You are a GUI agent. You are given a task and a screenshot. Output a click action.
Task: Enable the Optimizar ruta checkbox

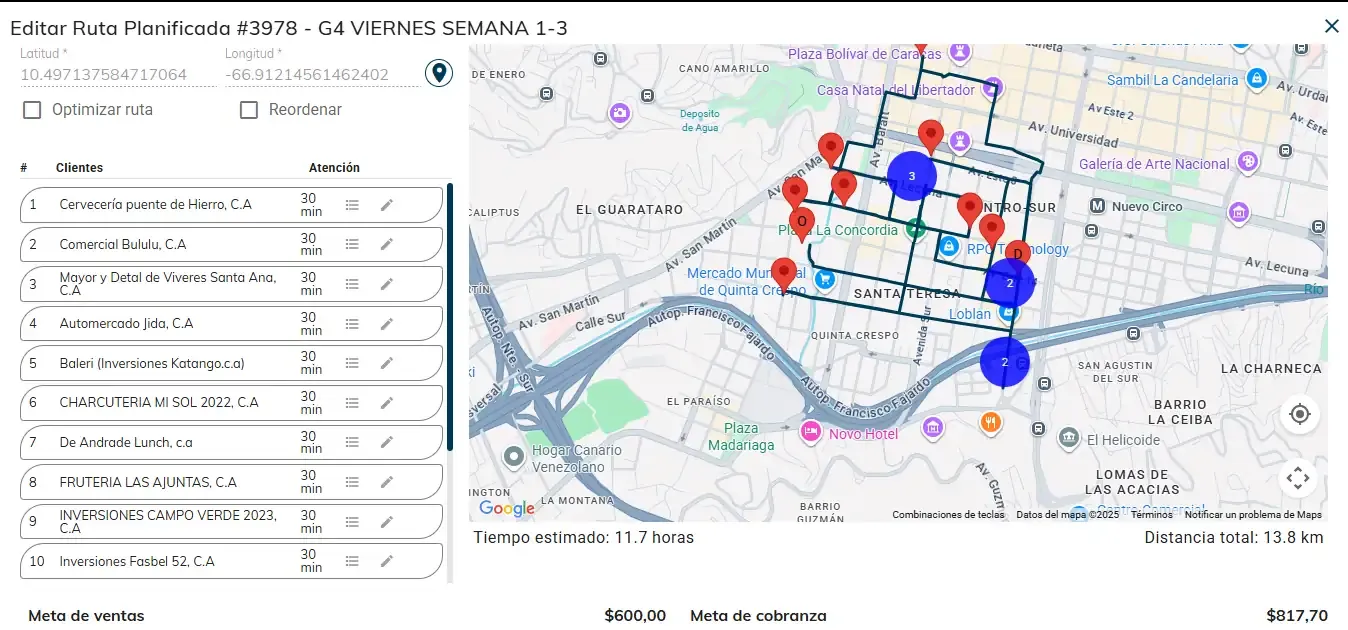coord(33,110)
